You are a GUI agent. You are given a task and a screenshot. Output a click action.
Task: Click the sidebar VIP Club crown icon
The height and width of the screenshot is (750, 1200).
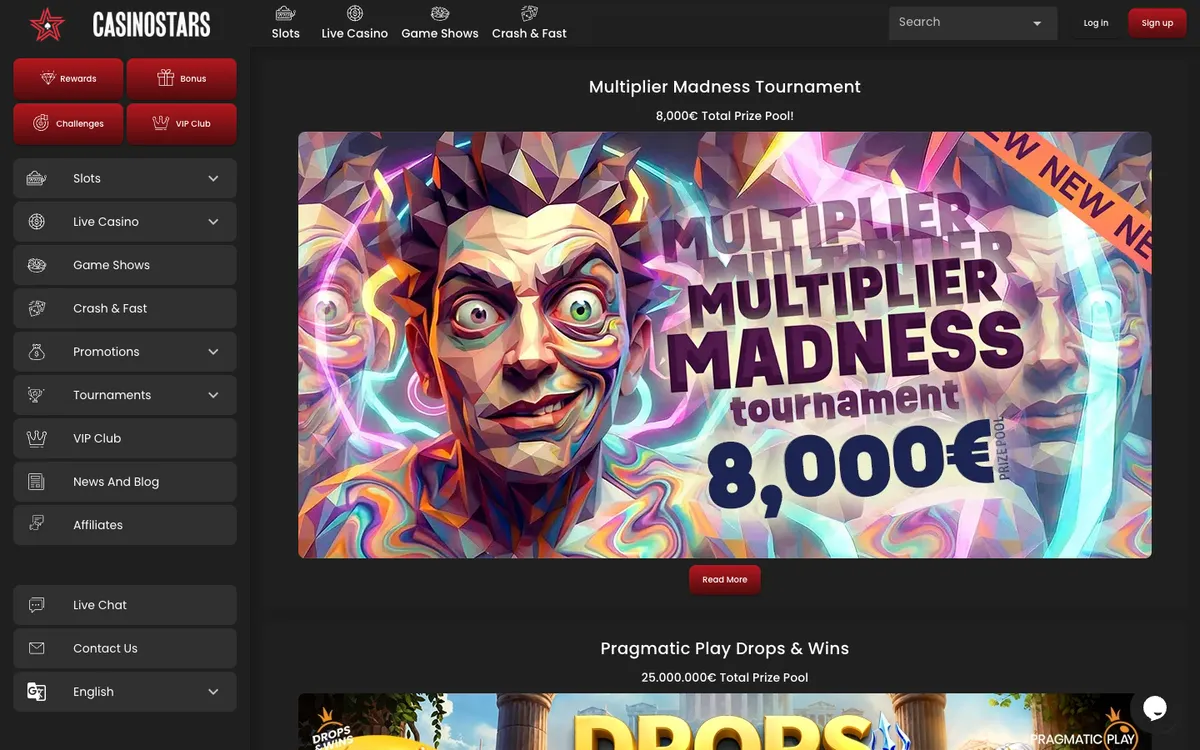click(37, 438)
